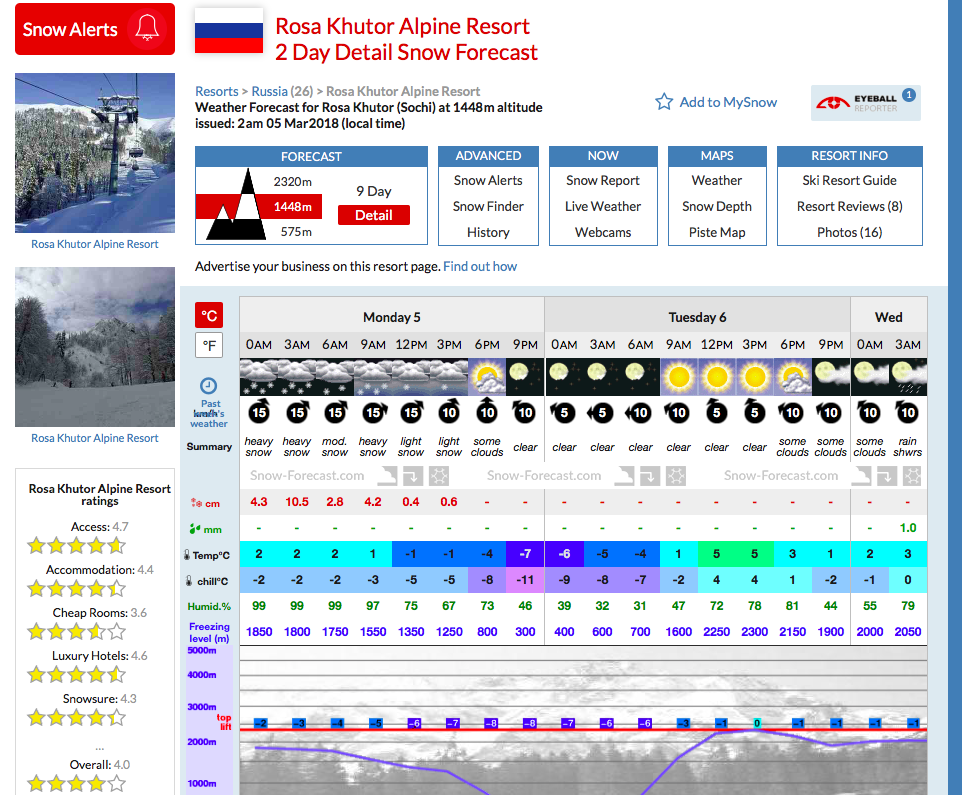The image size is (962, 795).
Task: Click the Luxury Hotels rating stars
Action: [77, 674]
